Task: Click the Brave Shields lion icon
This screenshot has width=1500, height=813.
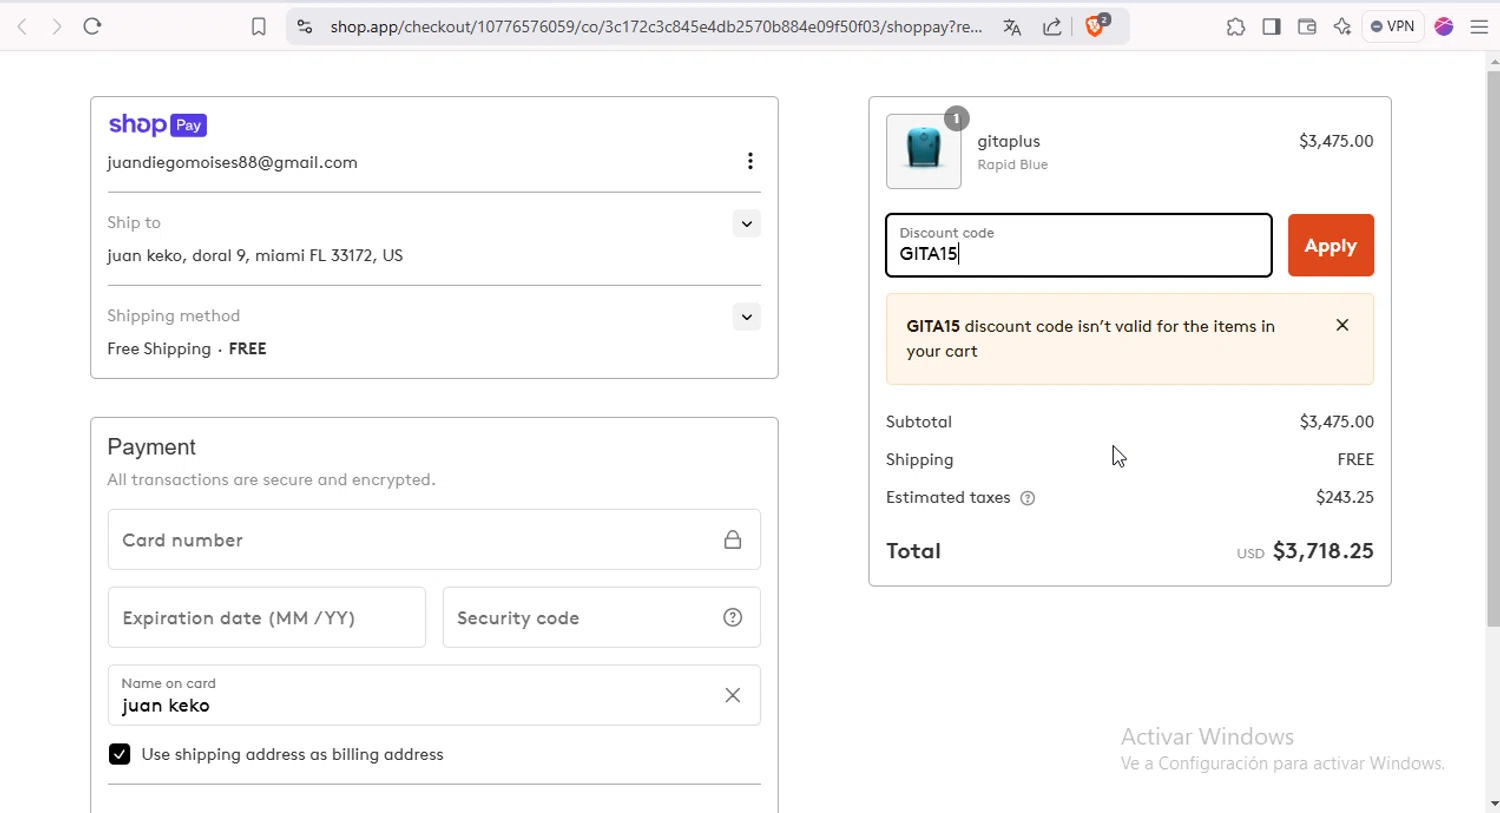Action: coord(1095,27)
